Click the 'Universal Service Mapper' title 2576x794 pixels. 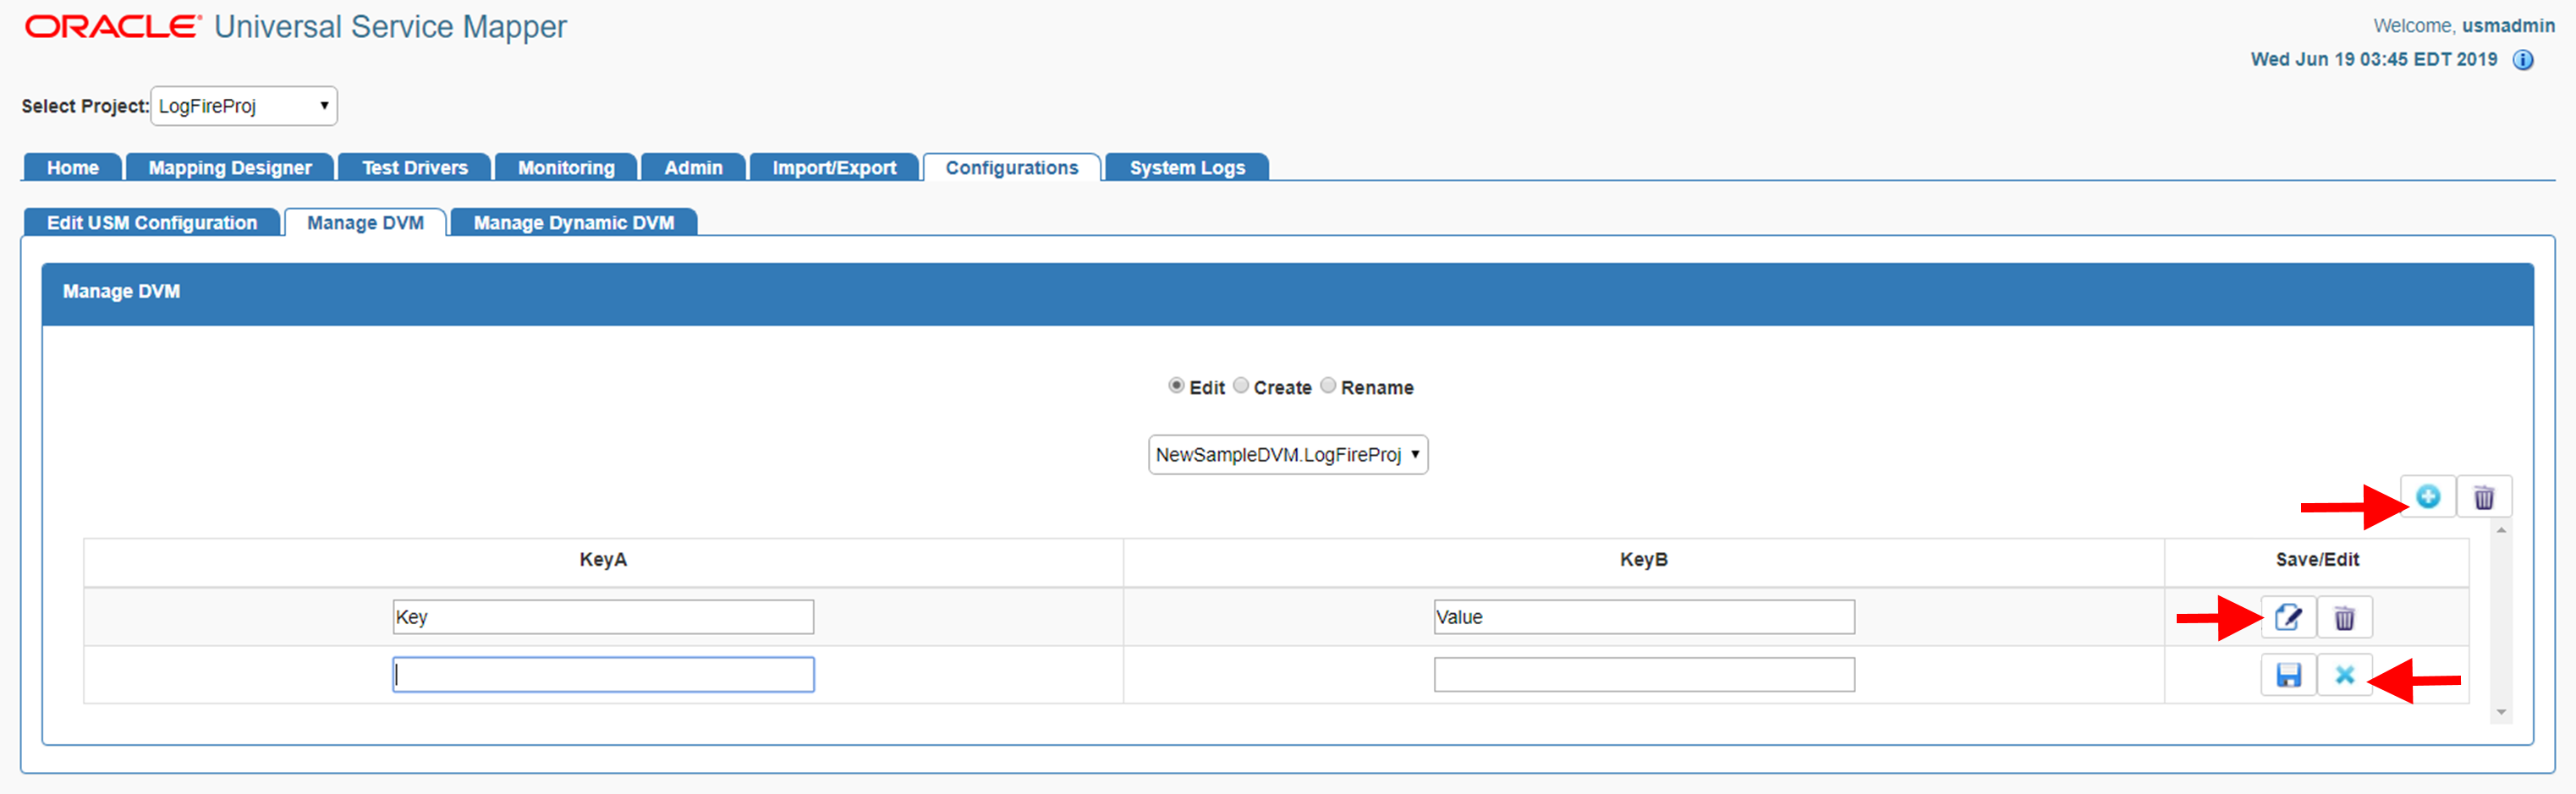pyautogui.click(x=390, y=27)
